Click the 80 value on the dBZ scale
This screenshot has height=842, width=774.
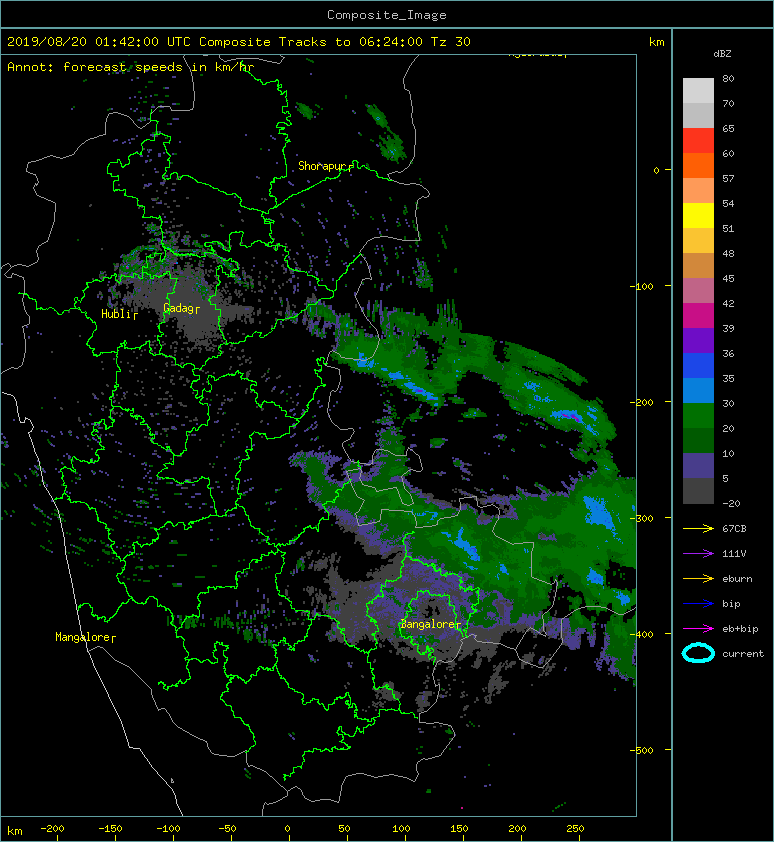coord(728,78)
